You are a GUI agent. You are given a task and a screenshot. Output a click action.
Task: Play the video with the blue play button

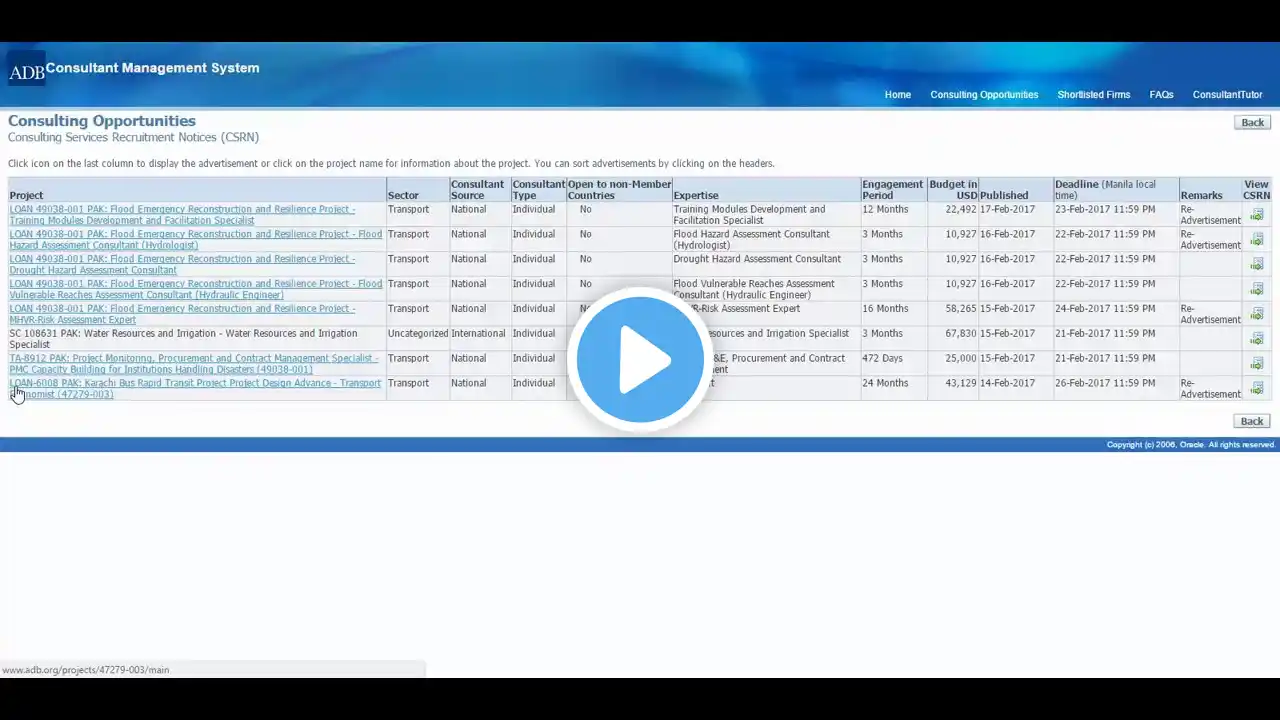[x=640, y=359]
